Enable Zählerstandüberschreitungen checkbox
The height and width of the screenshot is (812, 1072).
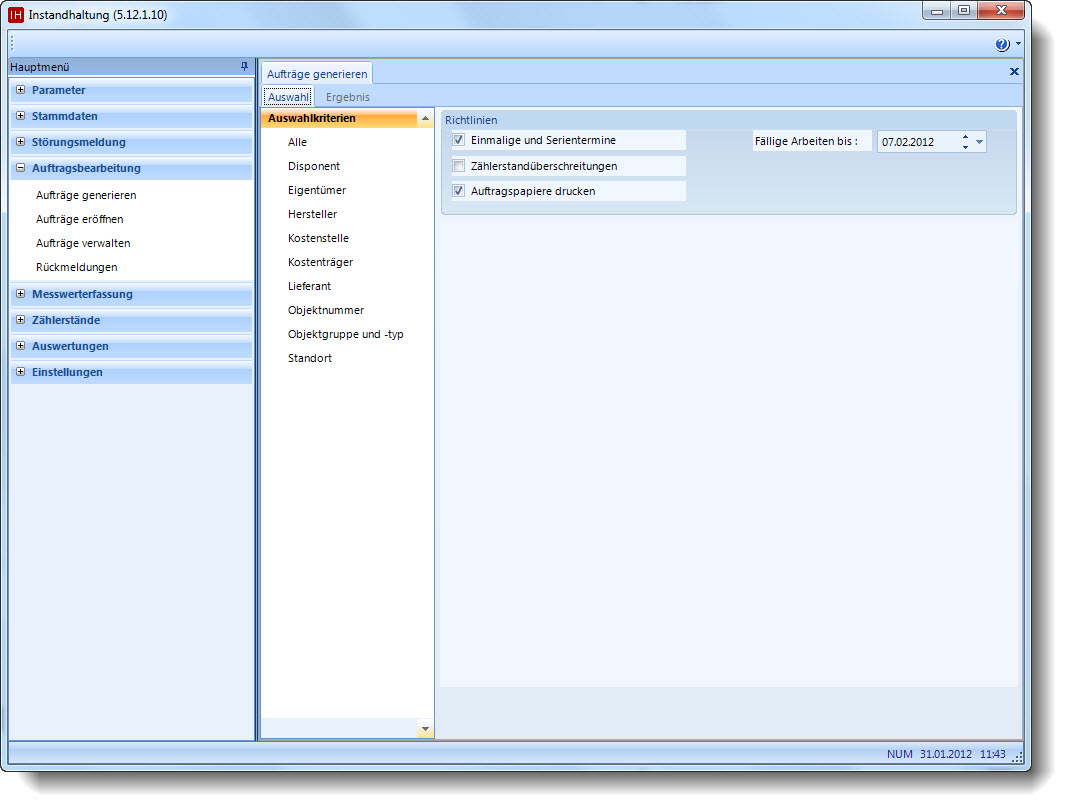[x=459, y=166]
